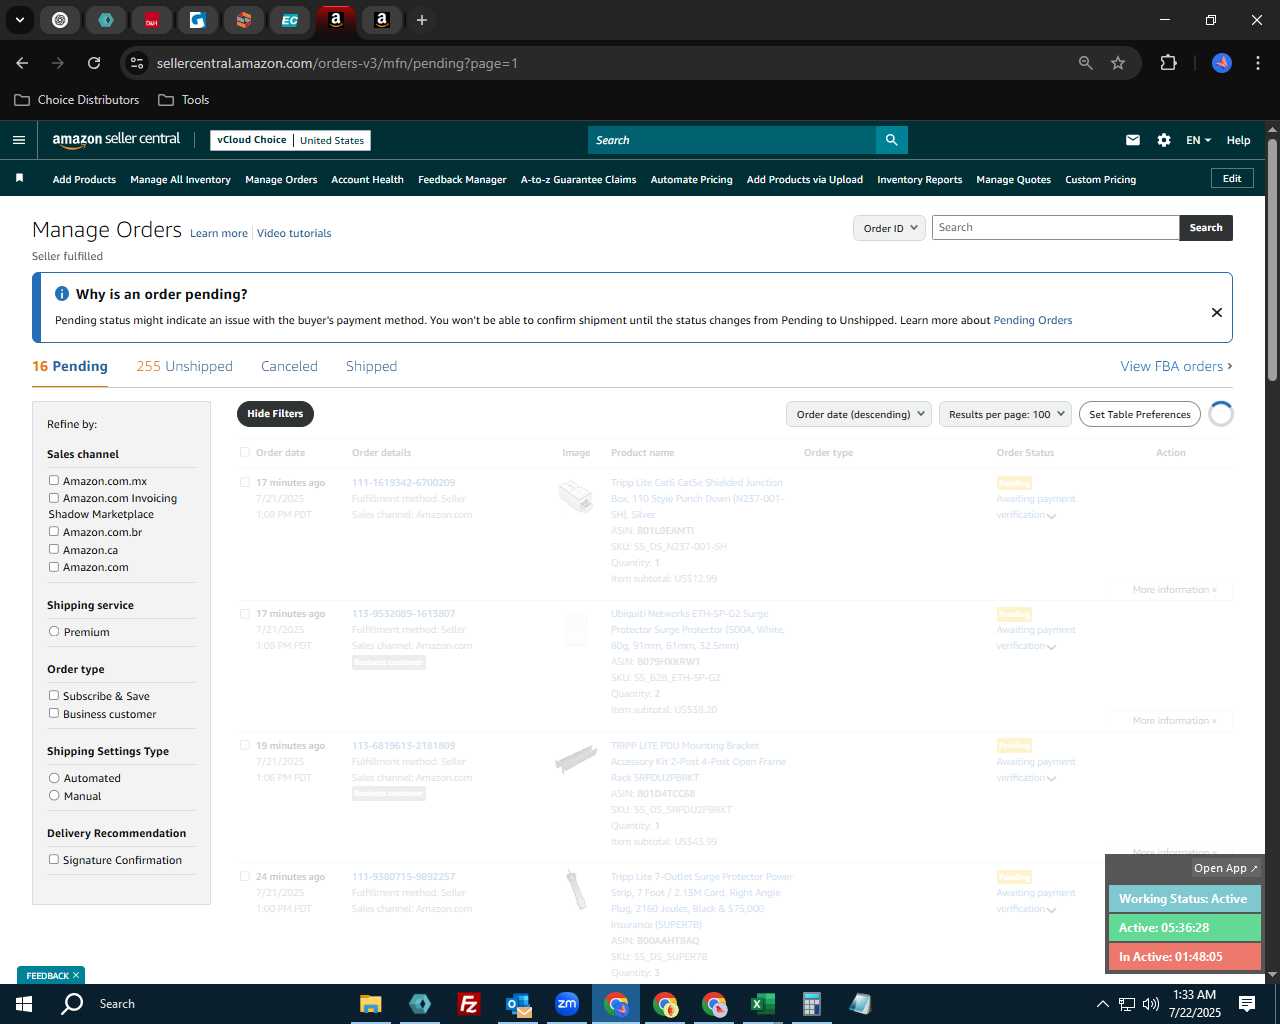Check the Subscribe & Save checkbox
Viewport: 1280px width, 1024px height.
click(x=54, y=695)
